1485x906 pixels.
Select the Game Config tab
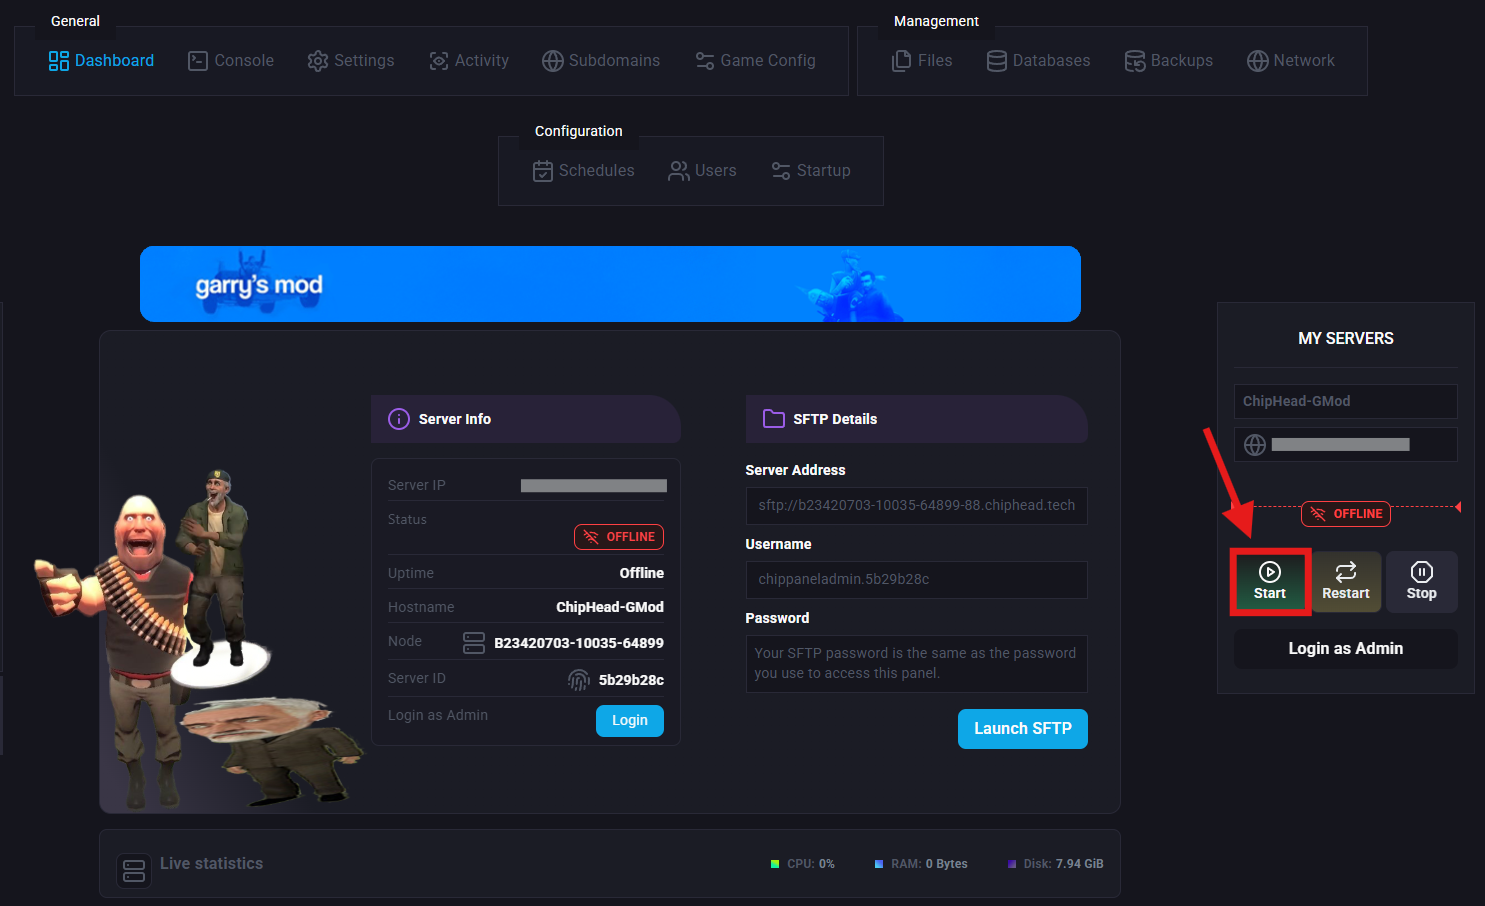(x=755, y=61)
